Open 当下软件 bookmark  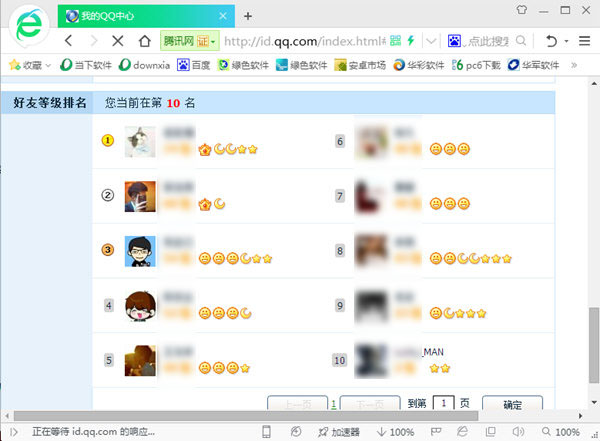[86, 65]
